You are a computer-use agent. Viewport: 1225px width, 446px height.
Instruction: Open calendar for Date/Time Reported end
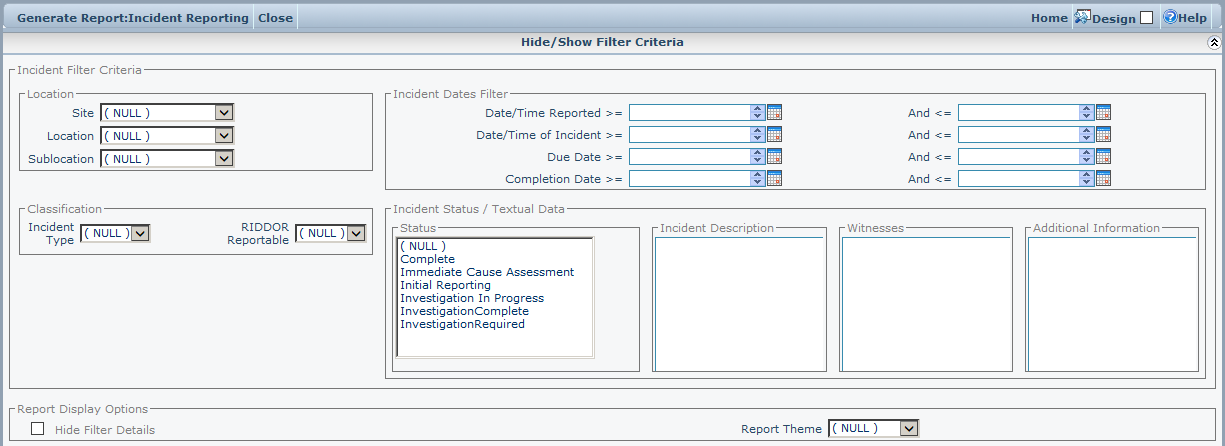coord(1103,113)
